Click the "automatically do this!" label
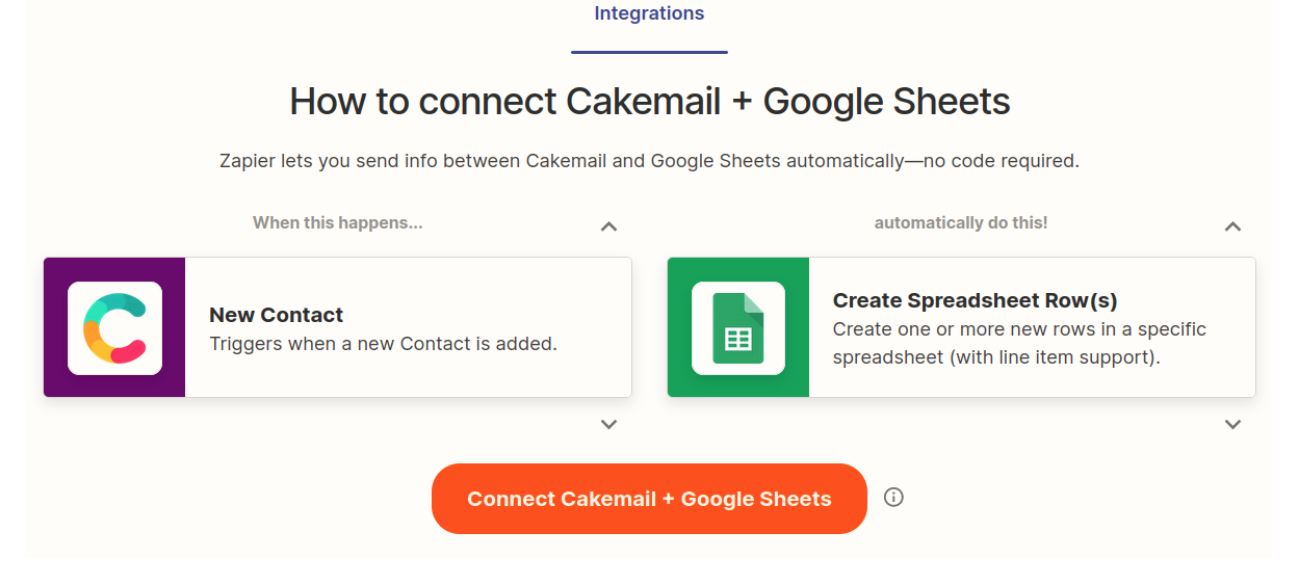 (x=961, y=223)
